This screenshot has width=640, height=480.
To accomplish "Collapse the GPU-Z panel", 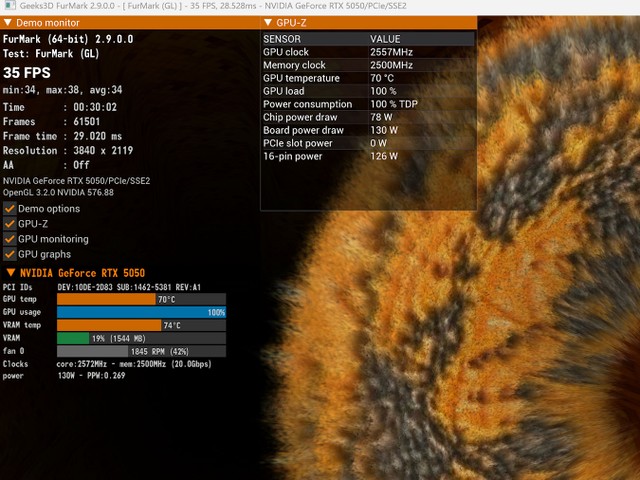I will click(x=268, y=23).
